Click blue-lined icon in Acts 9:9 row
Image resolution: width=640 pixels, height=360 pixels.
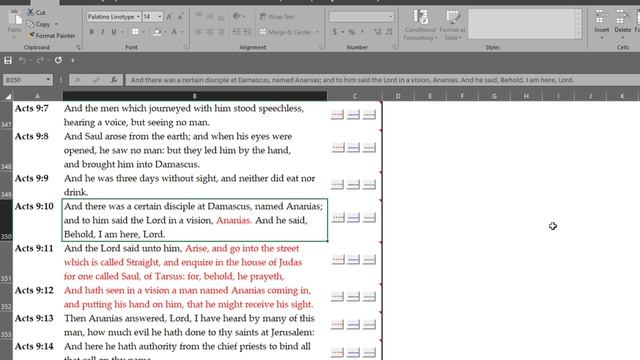pos(353,184)
